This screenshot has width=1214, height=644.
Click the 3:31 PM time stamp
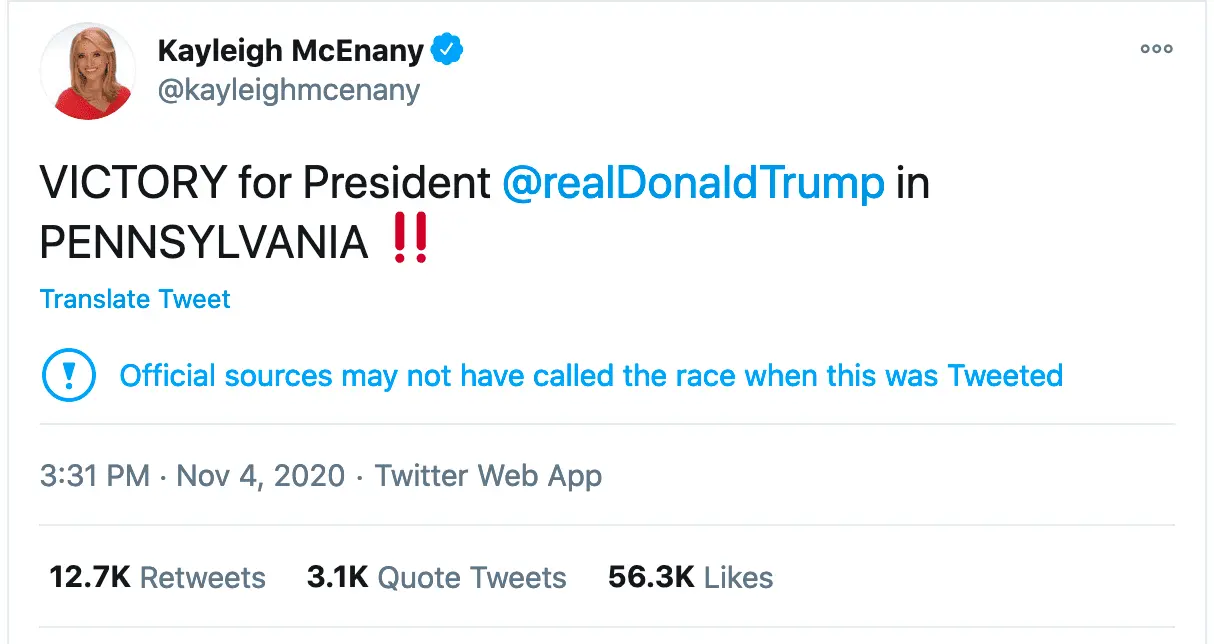tap(95, 475)
